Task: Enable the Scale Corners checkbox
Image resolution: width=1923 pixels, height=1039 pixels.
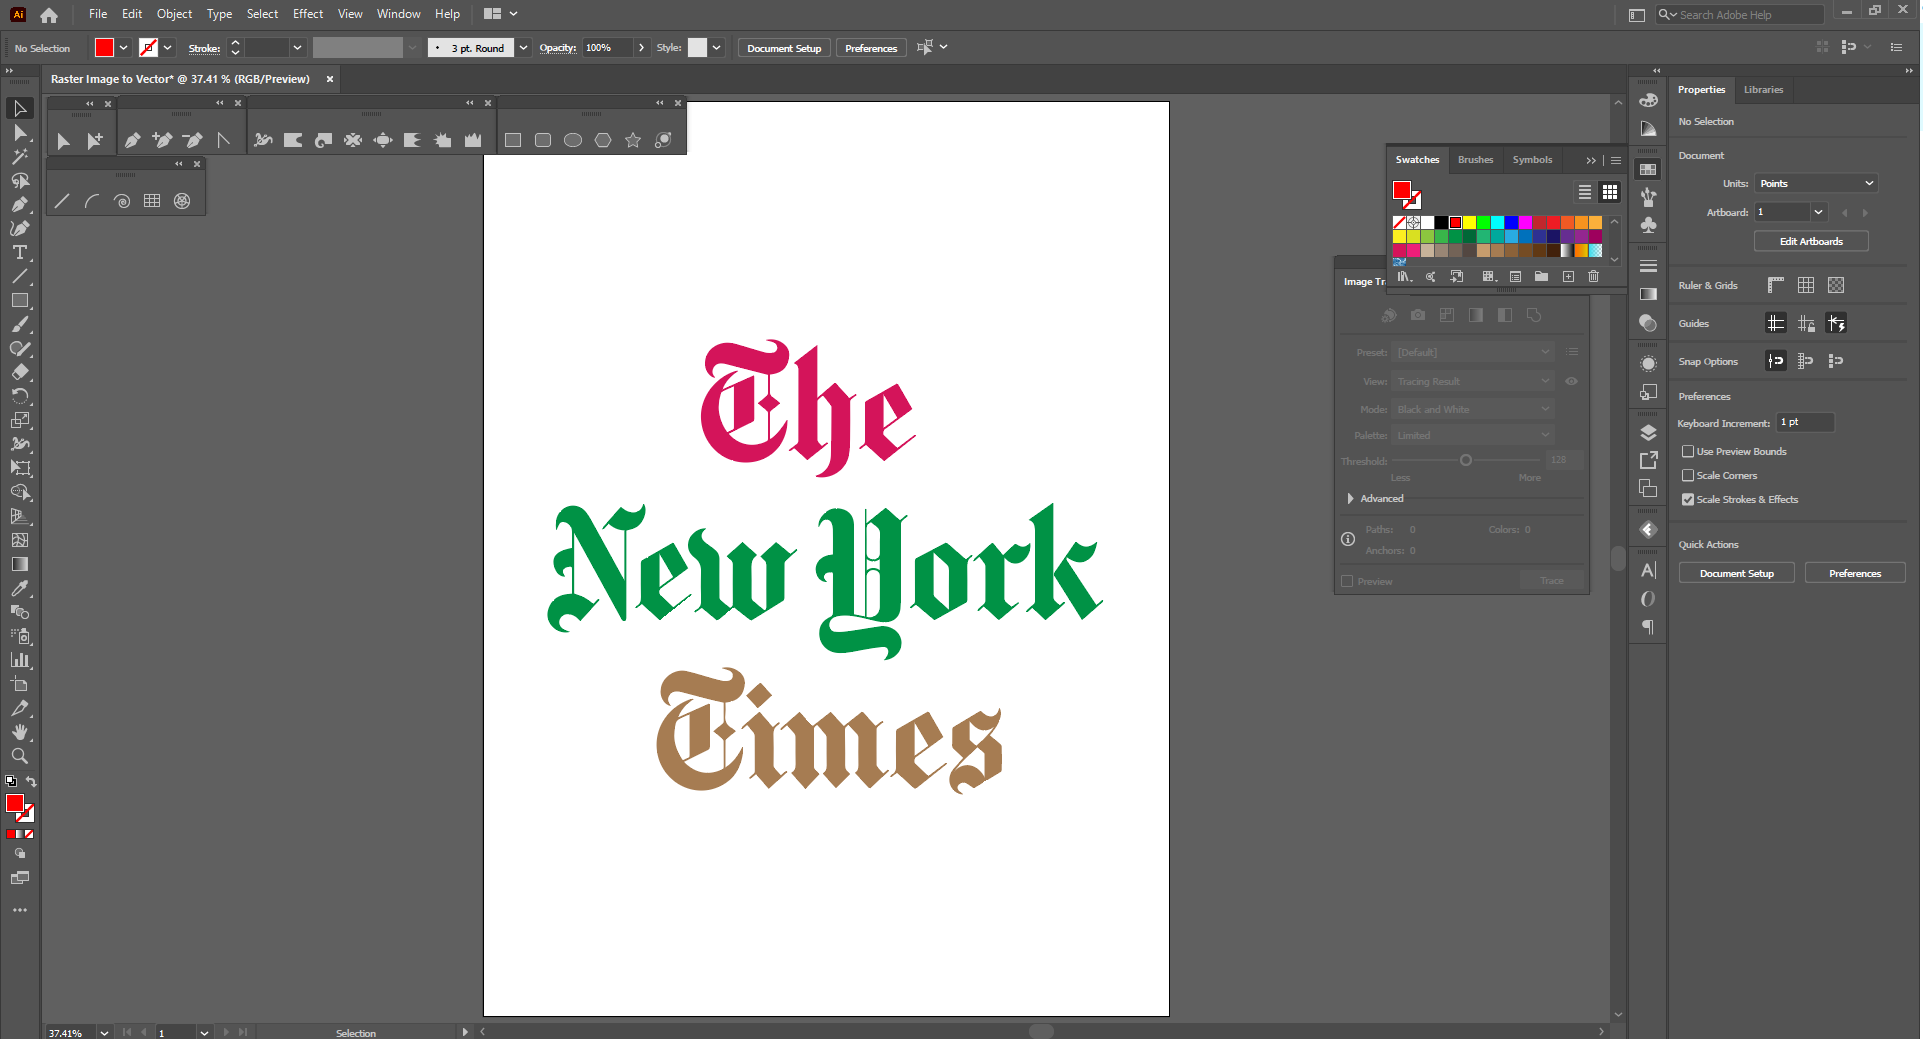Action: click(1688, 476)
